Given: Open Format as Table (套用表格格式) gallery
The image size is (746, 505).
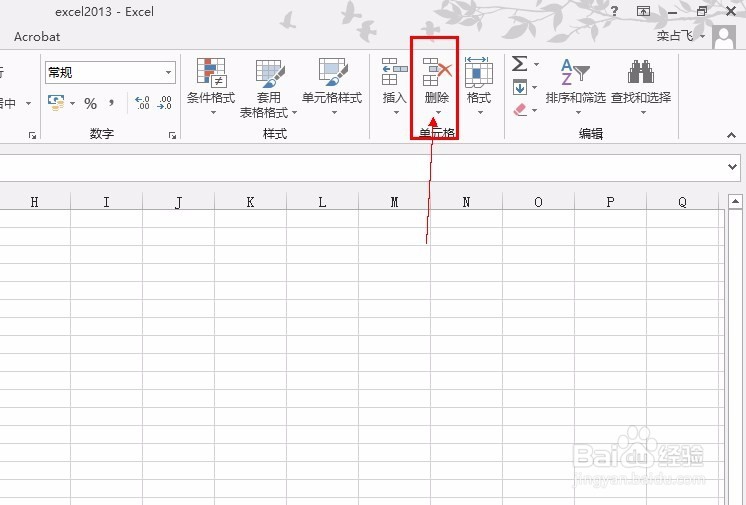Looking at the screenshot, I should click(x=269, y=88).
